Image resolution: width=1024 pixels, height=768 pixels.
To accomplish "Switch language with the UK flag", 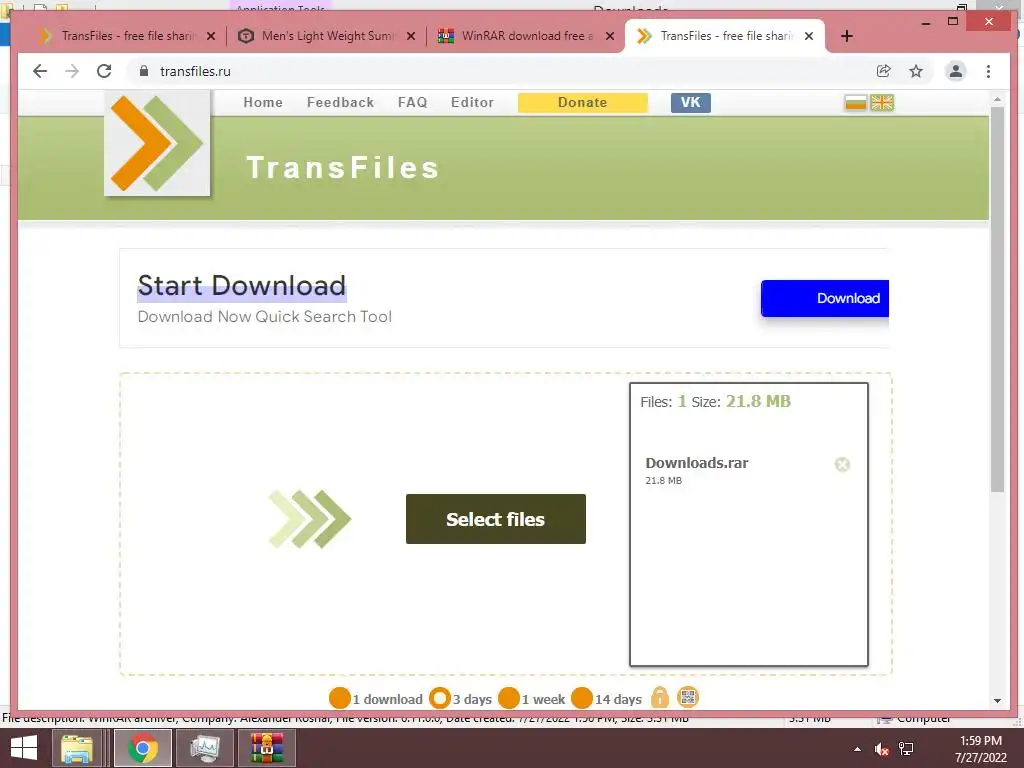I will 882,103.
